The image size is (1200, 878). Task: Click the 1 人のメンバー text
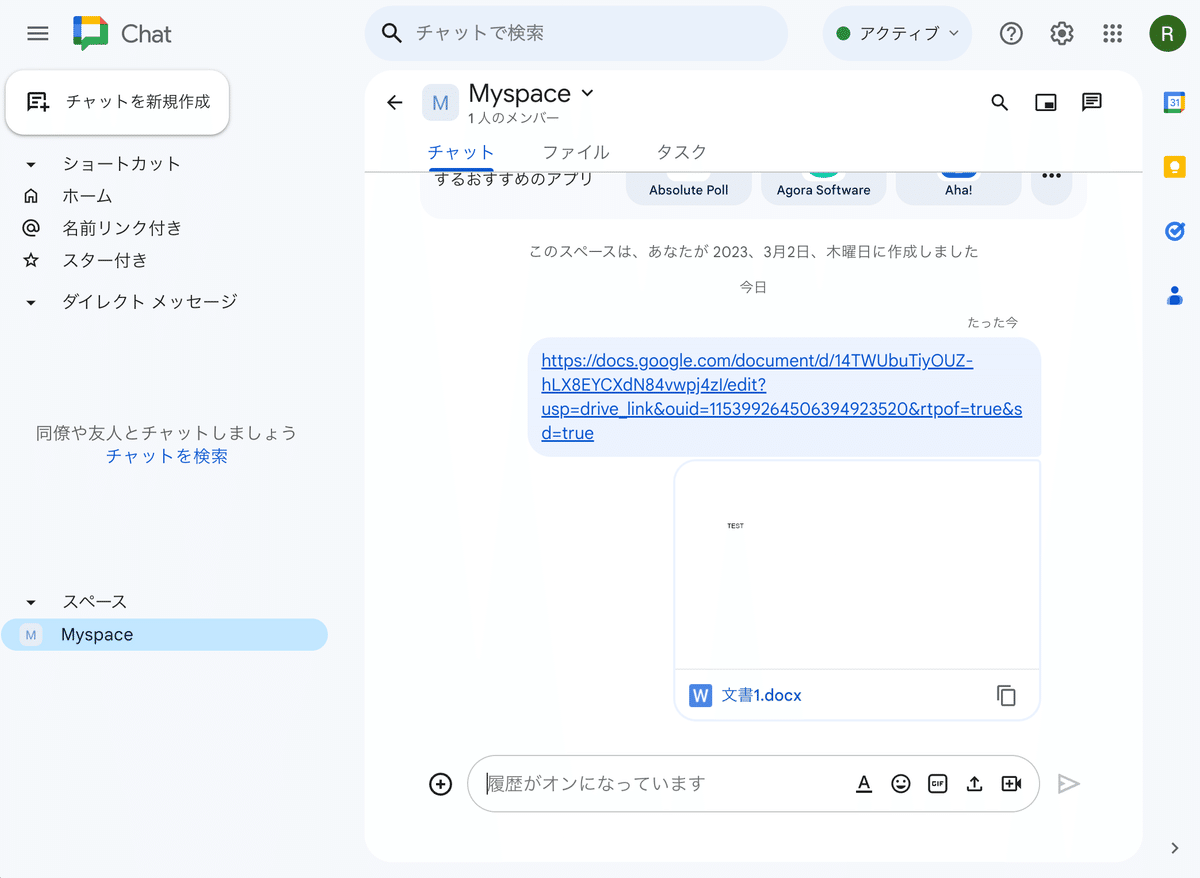click(514, 119)
